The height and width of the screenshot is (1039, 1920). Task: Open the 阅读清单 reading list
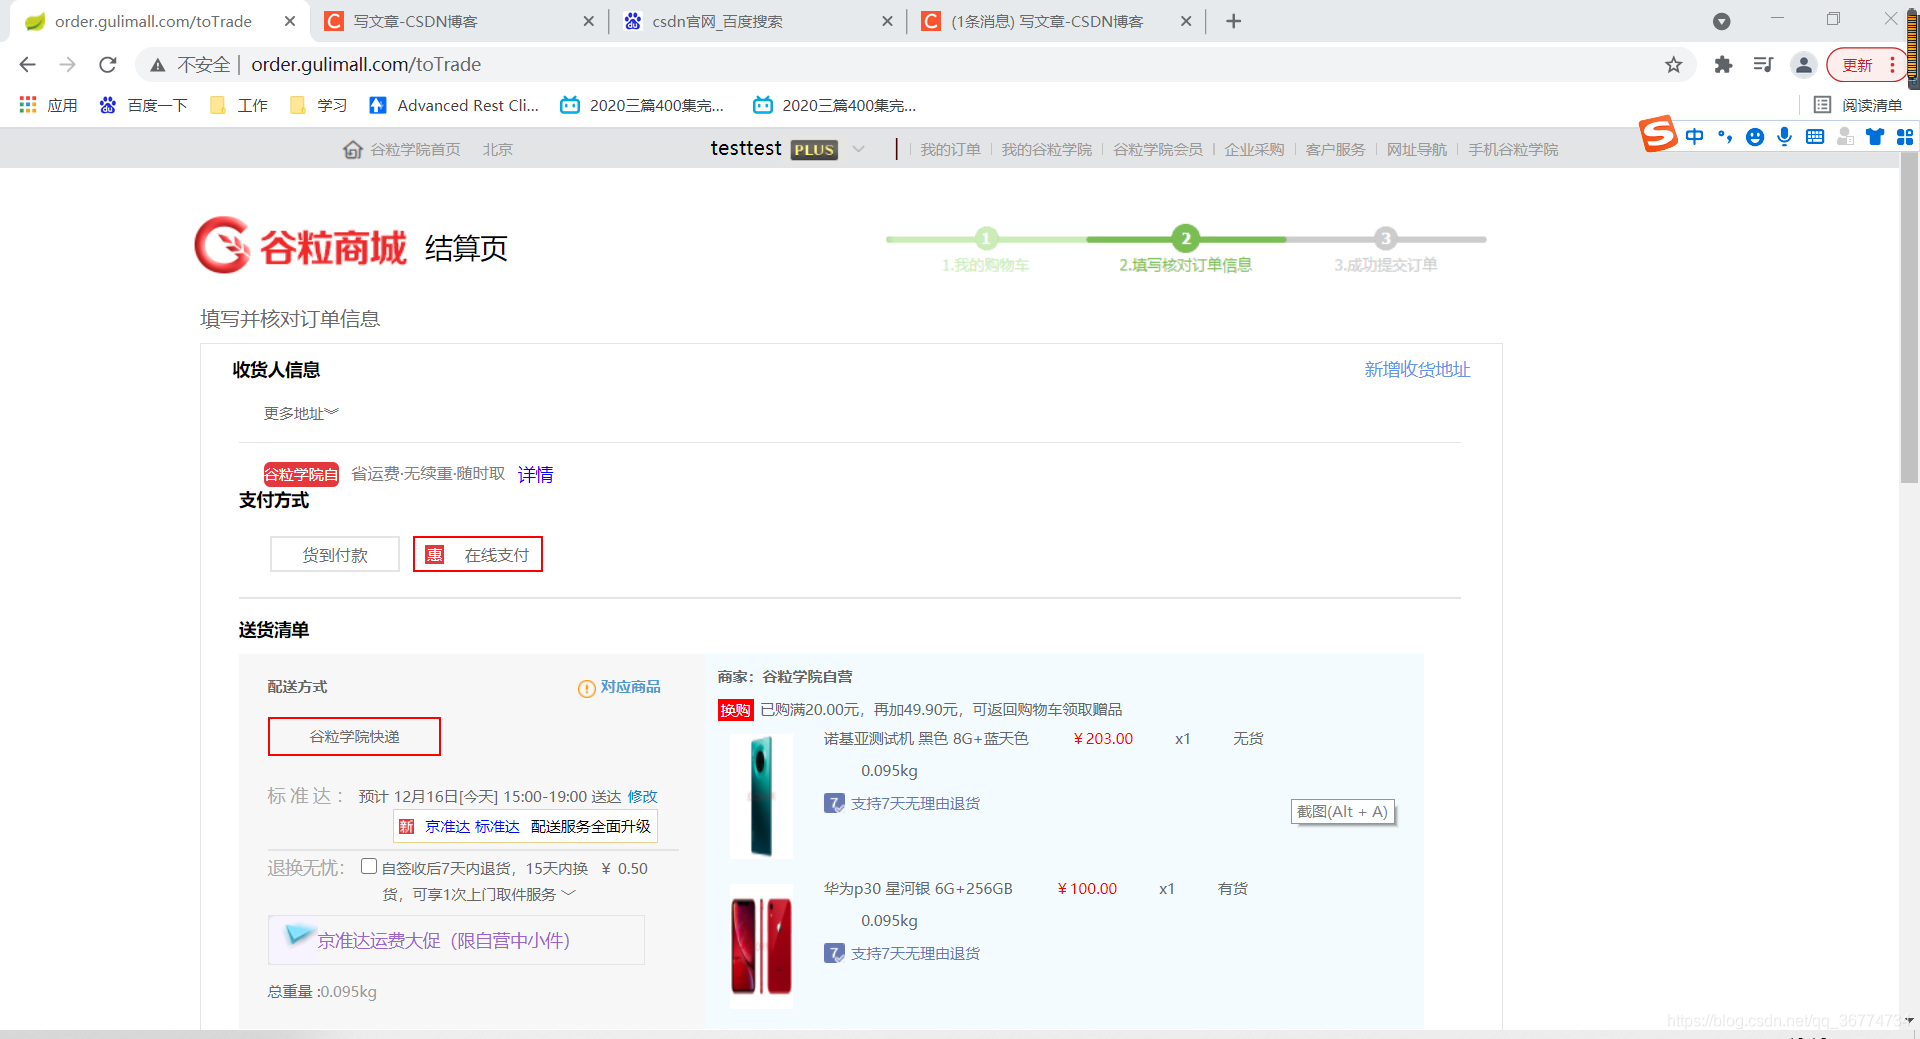1858,105
